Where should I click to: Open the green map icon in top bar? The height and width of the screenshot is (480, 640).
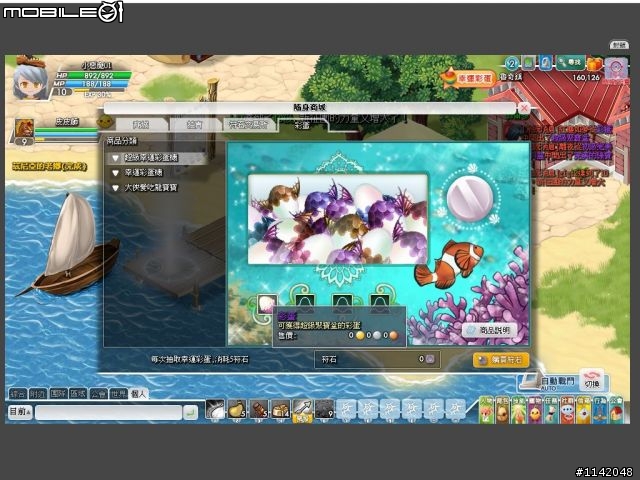(x=529, y=63)
